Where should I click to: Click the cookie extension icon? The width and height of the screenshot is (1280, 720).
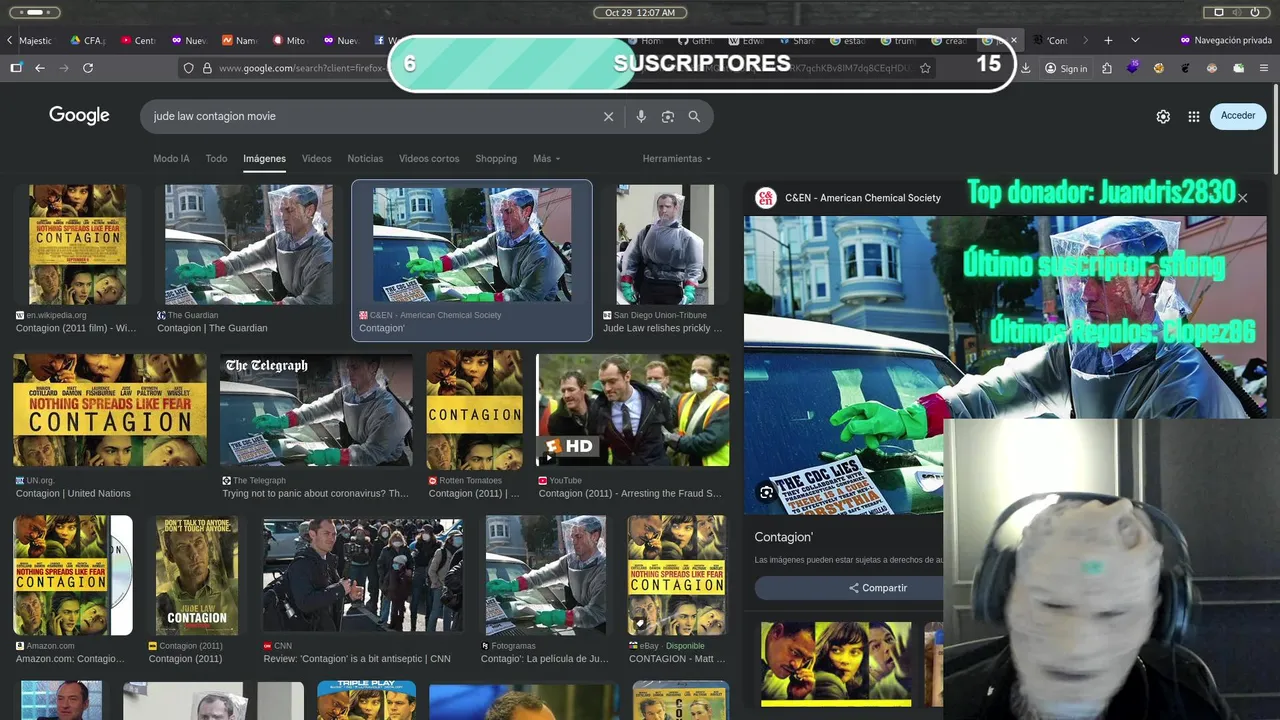pos(1159,68)
